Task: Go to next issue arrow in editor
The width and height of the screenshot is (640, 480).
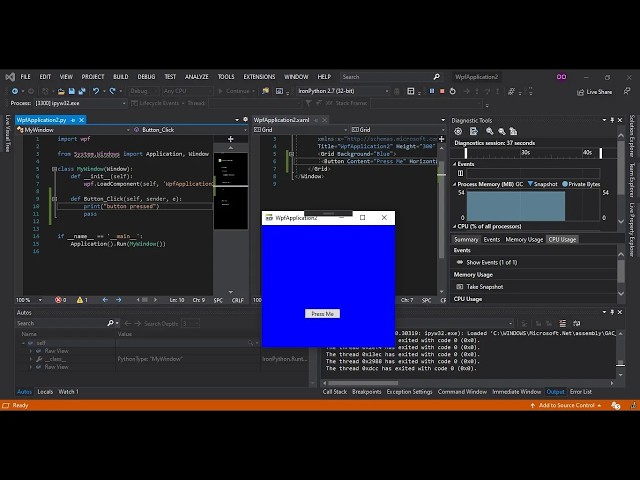Action: click(118, 300)
